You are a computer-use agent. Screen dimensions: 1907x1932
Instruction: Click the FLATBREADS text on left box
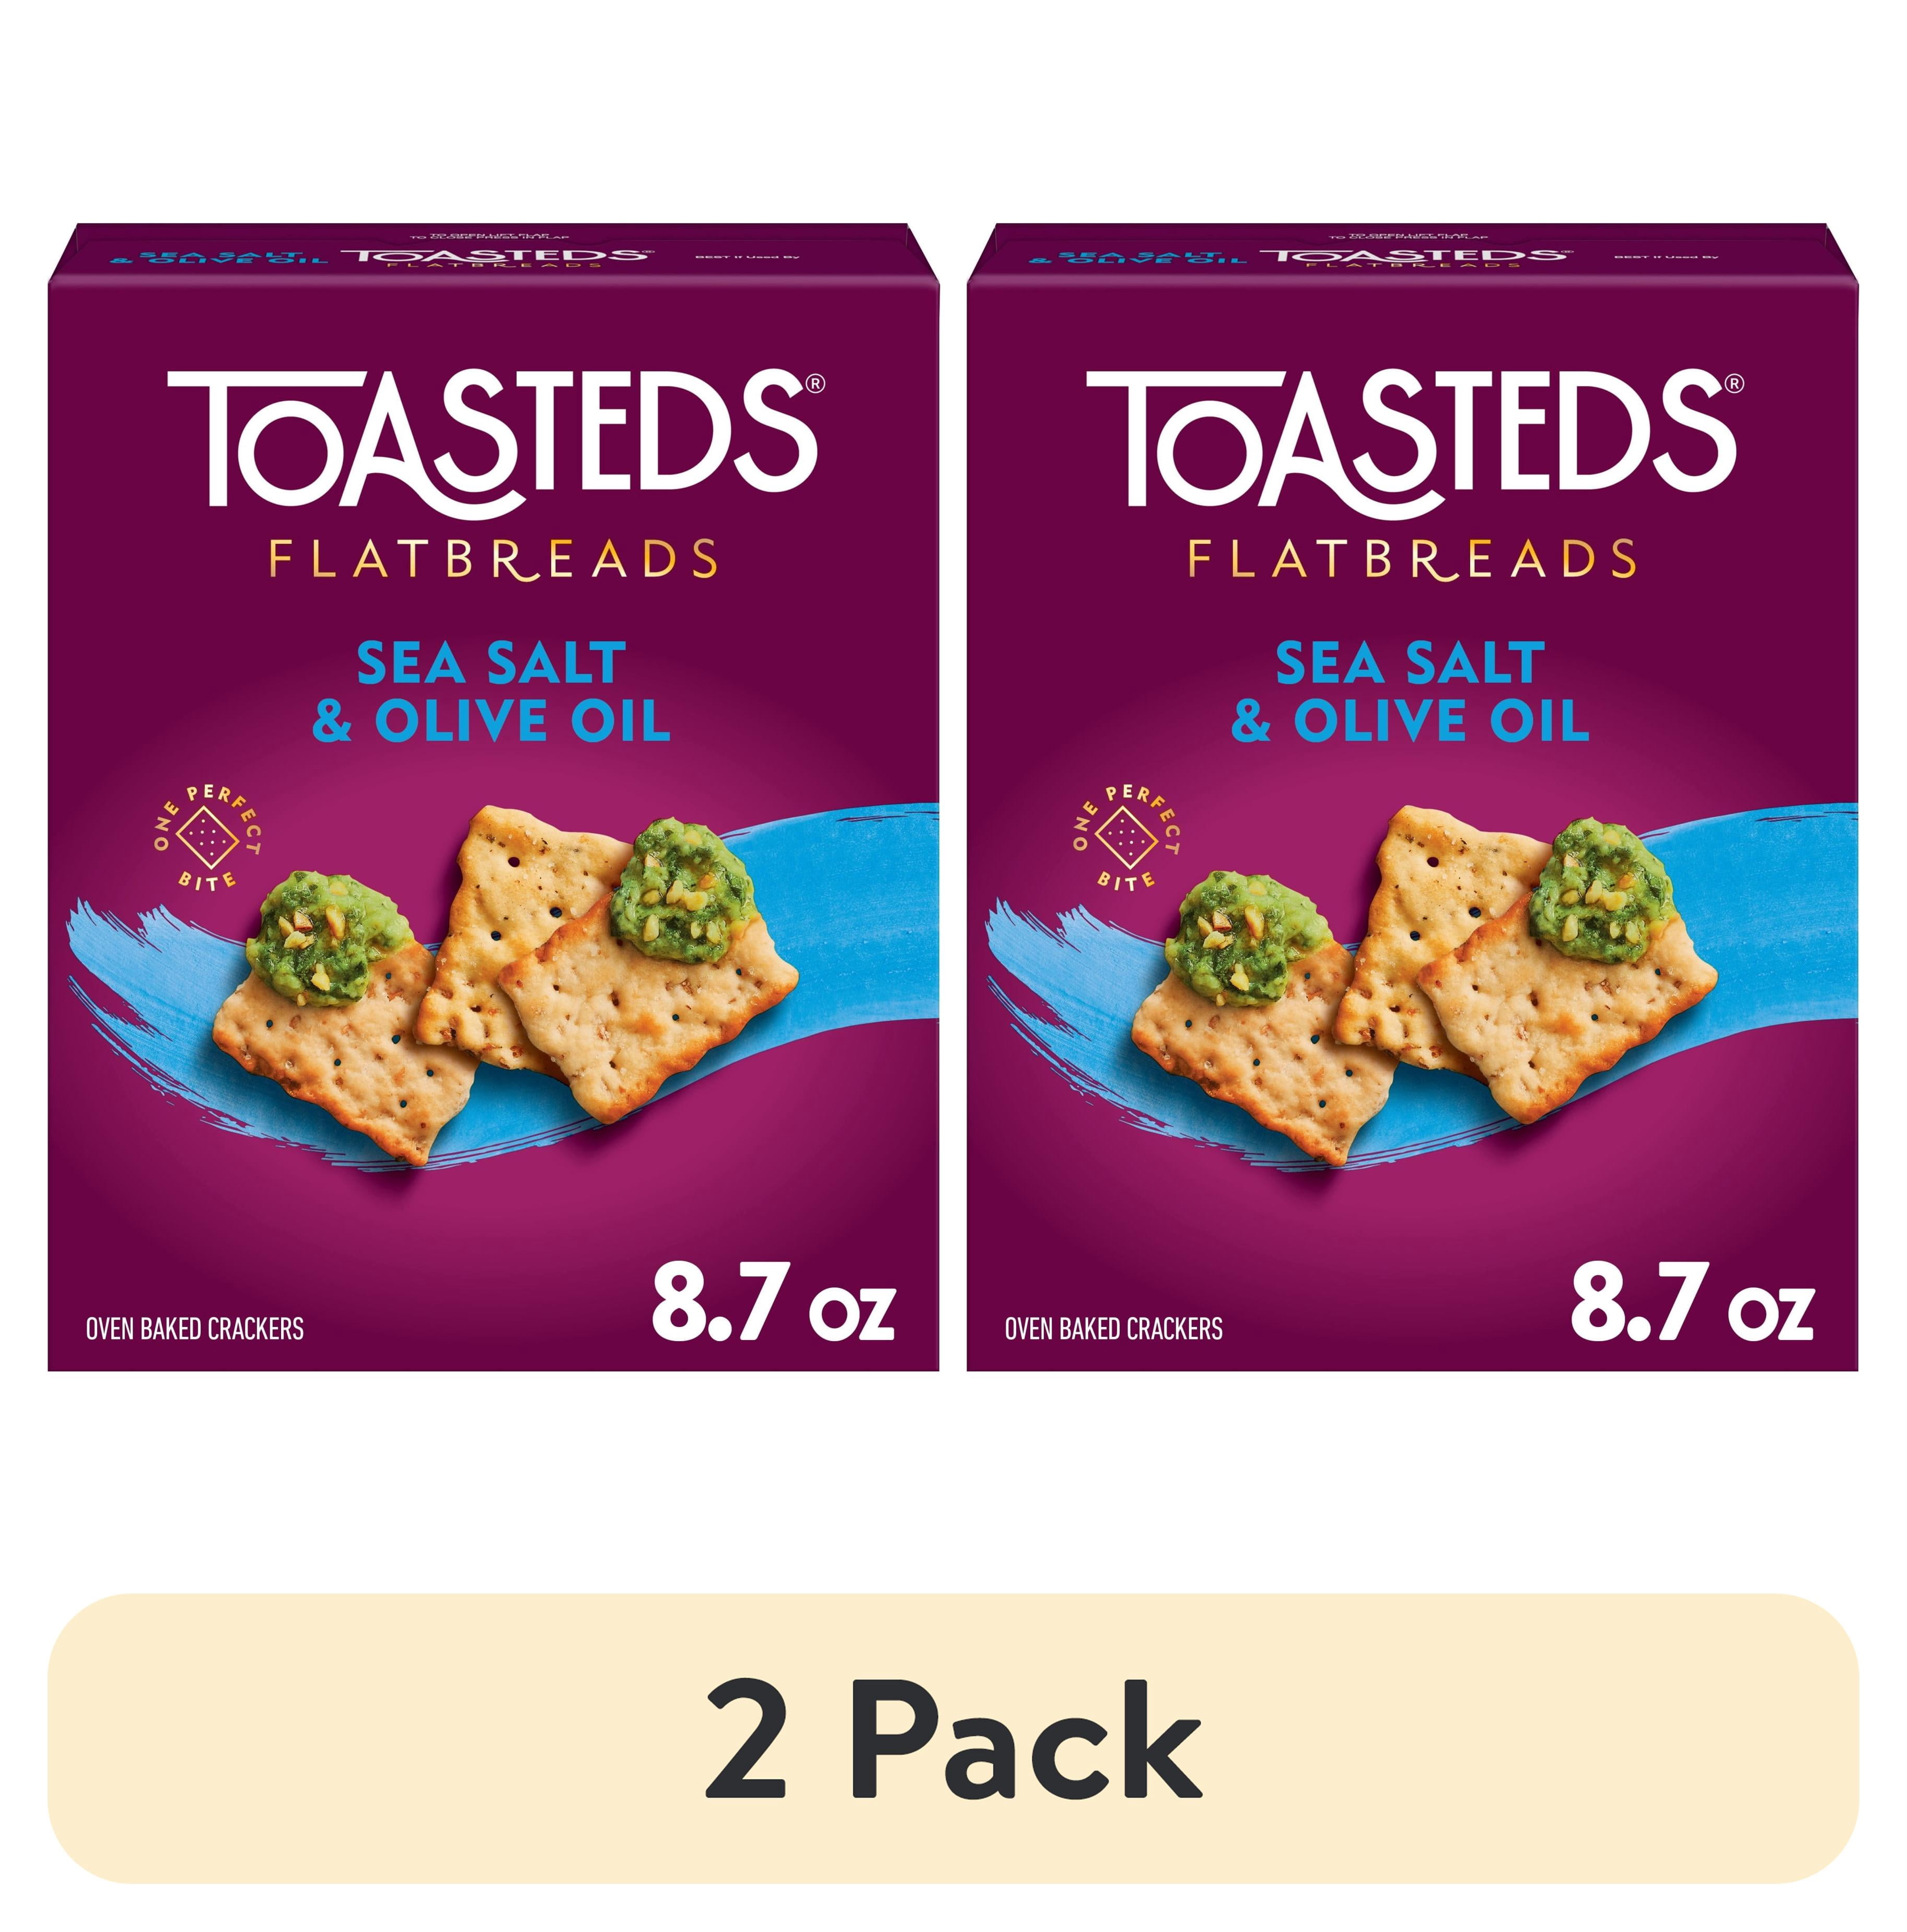(492, 560)
